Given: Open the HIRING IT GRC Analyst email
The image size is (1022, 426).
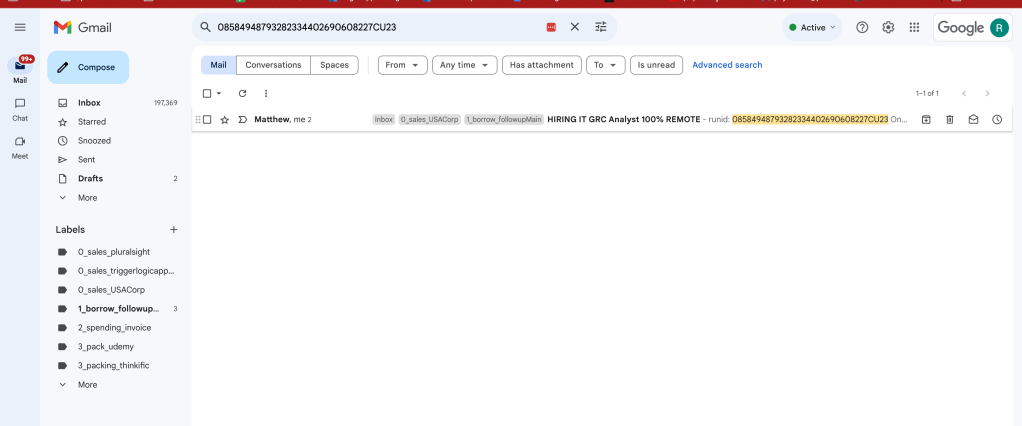Looking at the screenshot, I should [624, 119].
